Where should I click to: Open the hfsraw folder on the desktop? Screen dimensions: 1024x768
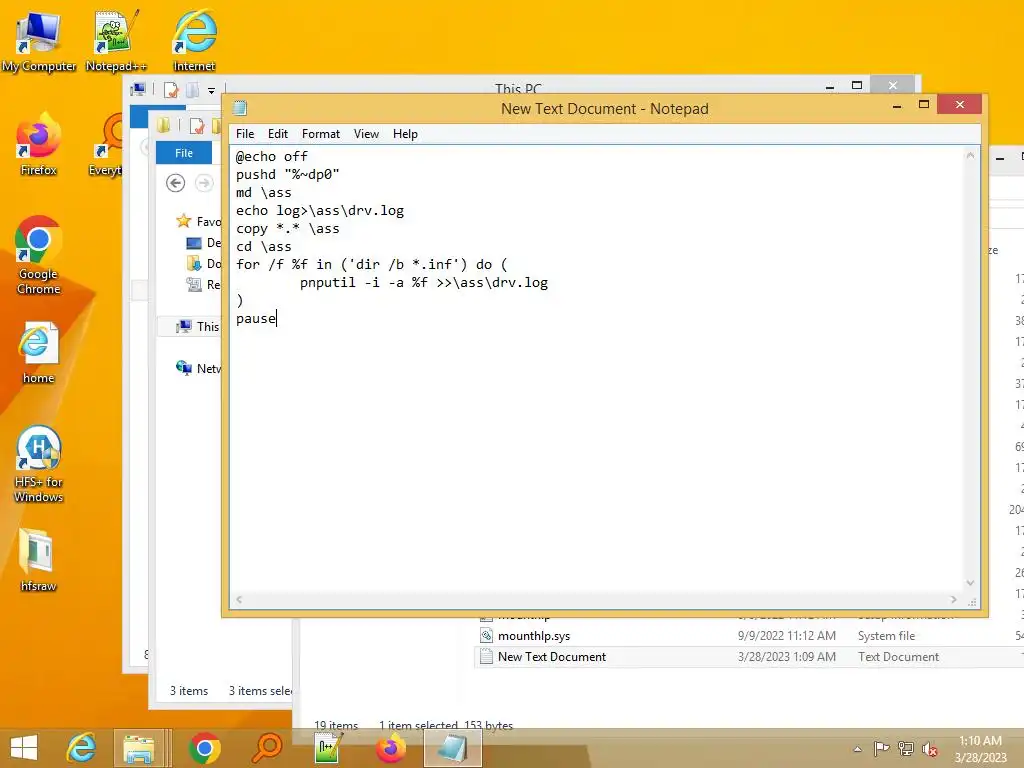[39, 560]
